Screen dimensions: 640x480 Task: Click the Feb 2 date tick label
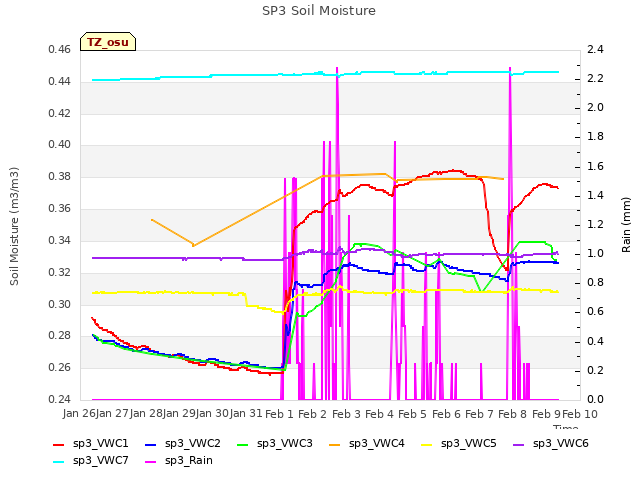coord(313,414)
